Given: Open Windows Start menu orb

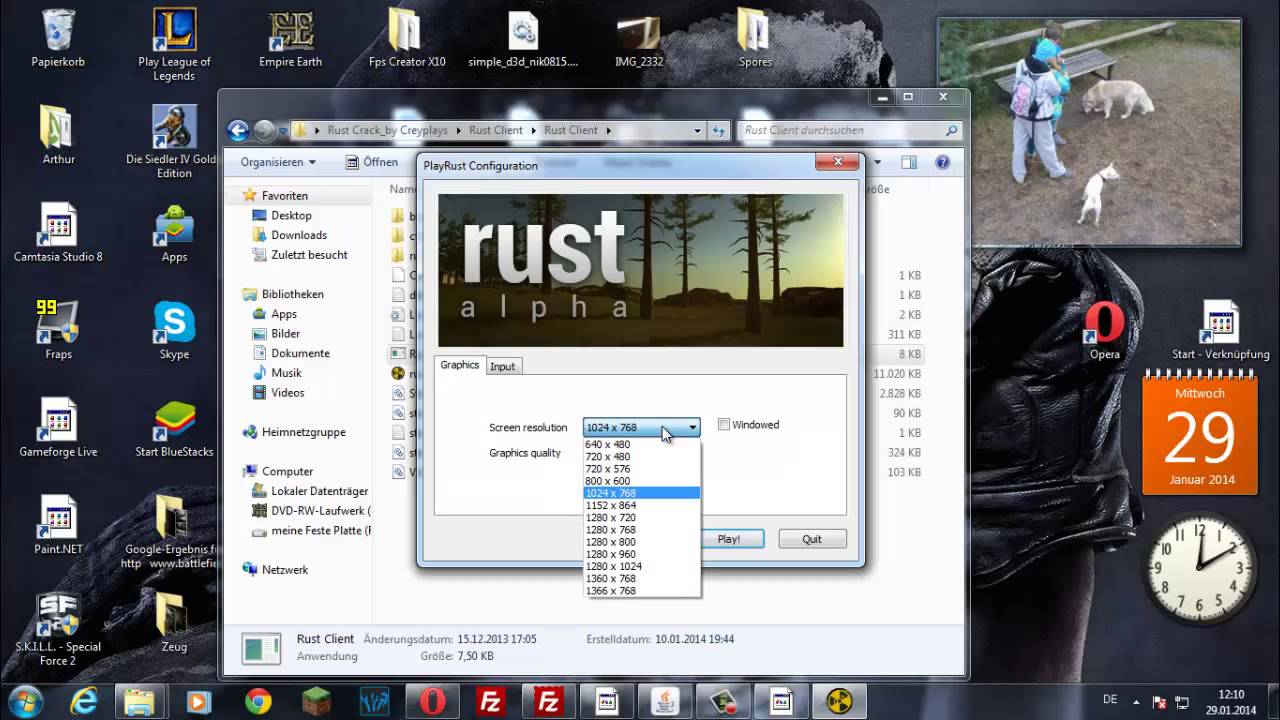Looking at the screenshot, I should (25, 701).
